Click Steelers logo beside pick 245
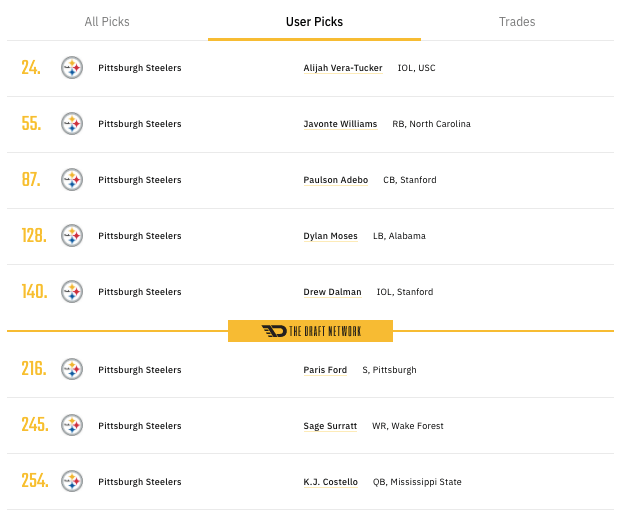Screen dimensions: 632x520 tap(72, 426)
